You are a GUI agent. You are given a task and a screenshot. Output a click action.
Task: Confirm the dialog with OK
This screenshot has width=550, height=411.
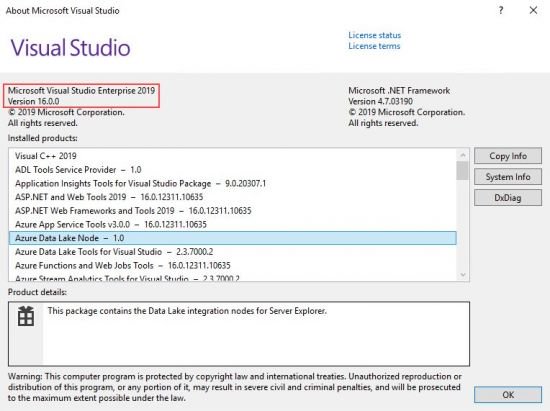pos(508,395)
